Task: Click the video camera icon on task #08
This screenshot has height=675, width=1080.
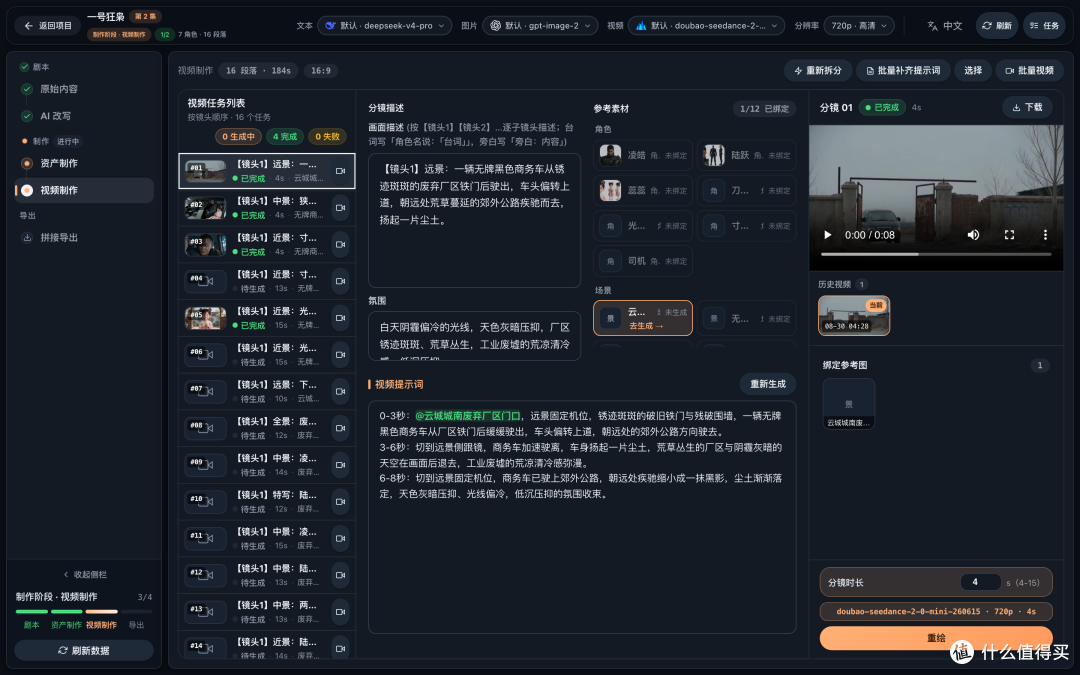Action: click(x=340, y=428)
